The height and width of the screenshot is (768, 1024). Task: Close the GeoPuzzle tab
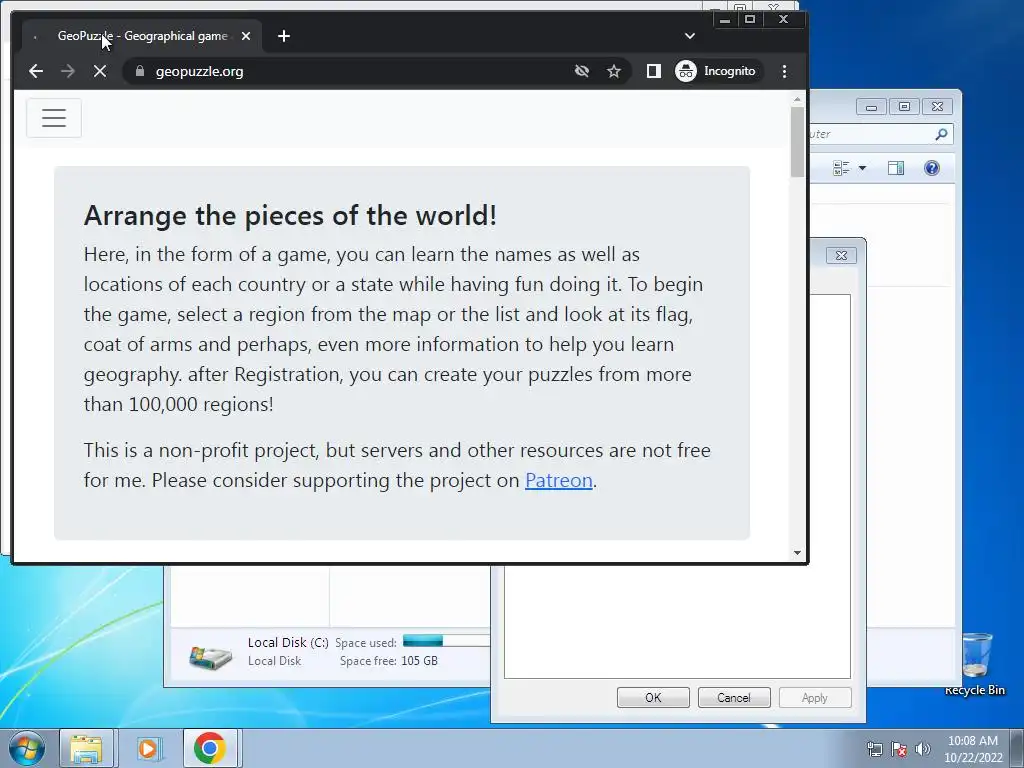(x=246, y=36)
